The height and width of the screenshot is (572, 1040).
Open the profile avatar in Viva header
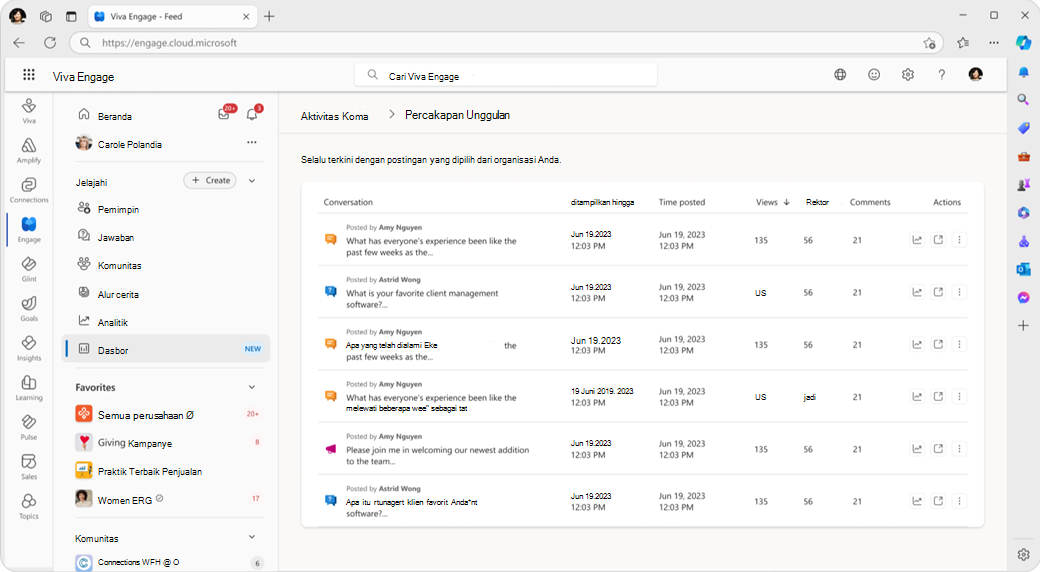(976, 74)
